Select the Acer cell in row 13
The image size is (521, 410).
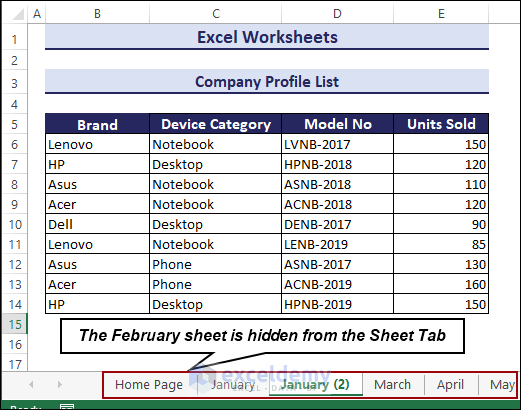[97, 284]
